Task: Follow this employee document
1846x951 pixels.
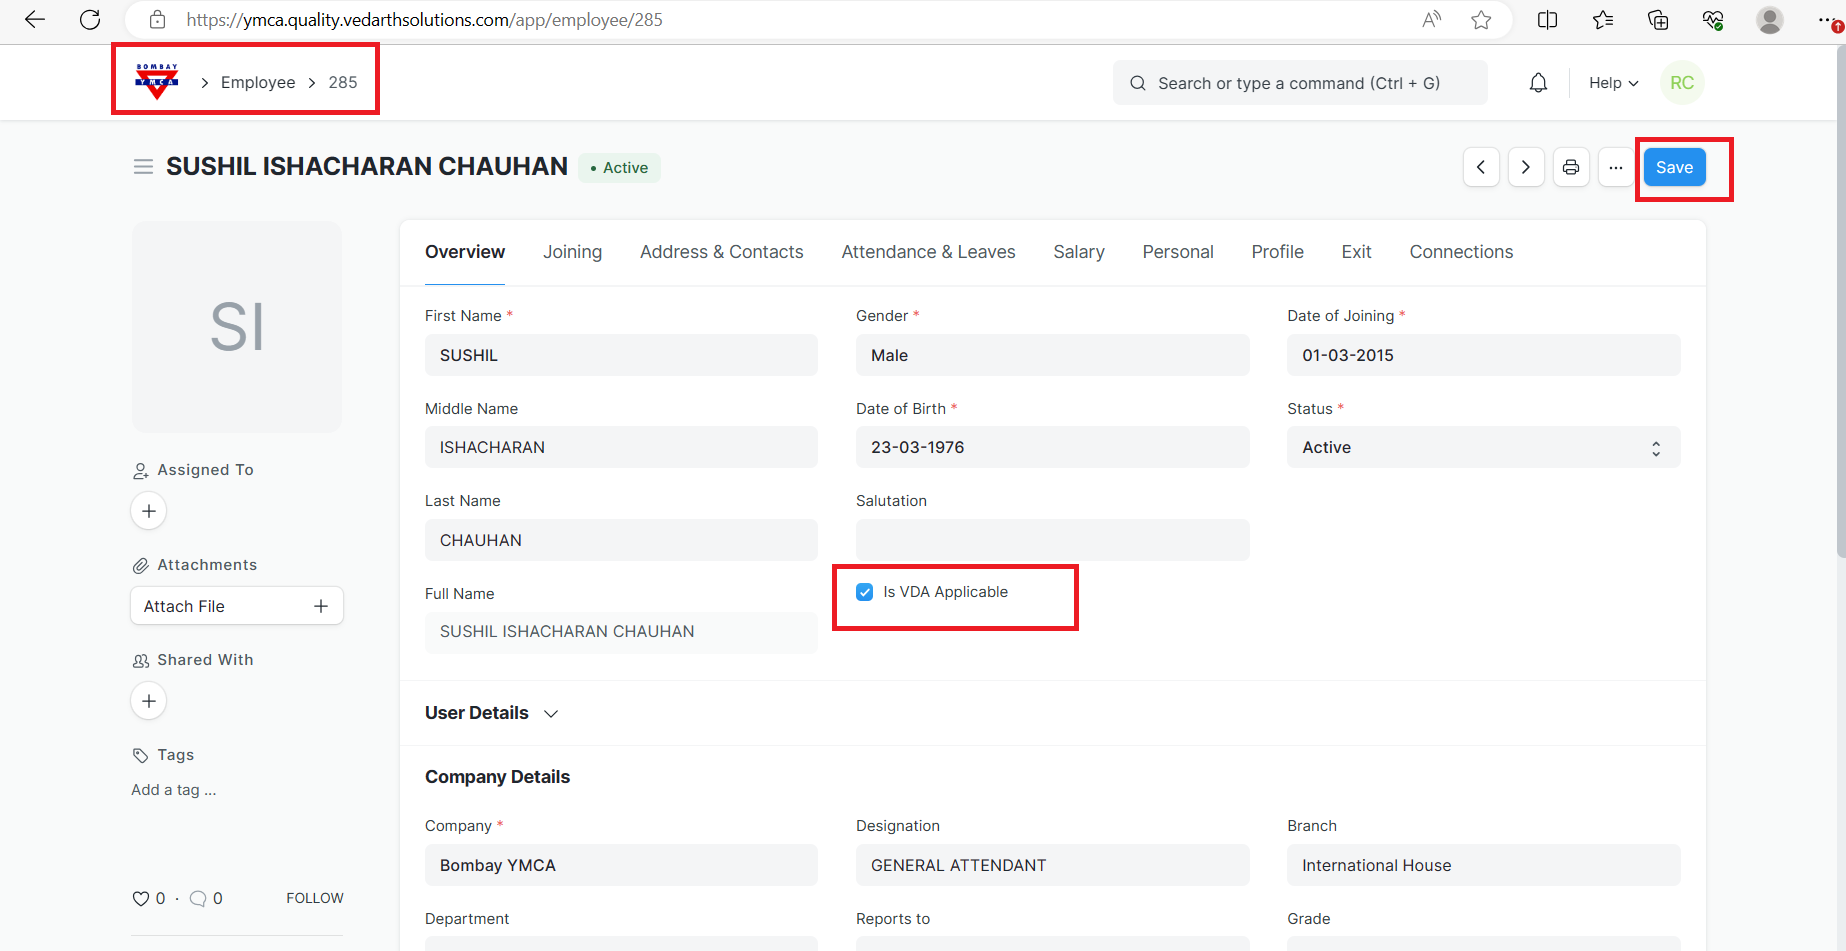Action: point(314,898)
